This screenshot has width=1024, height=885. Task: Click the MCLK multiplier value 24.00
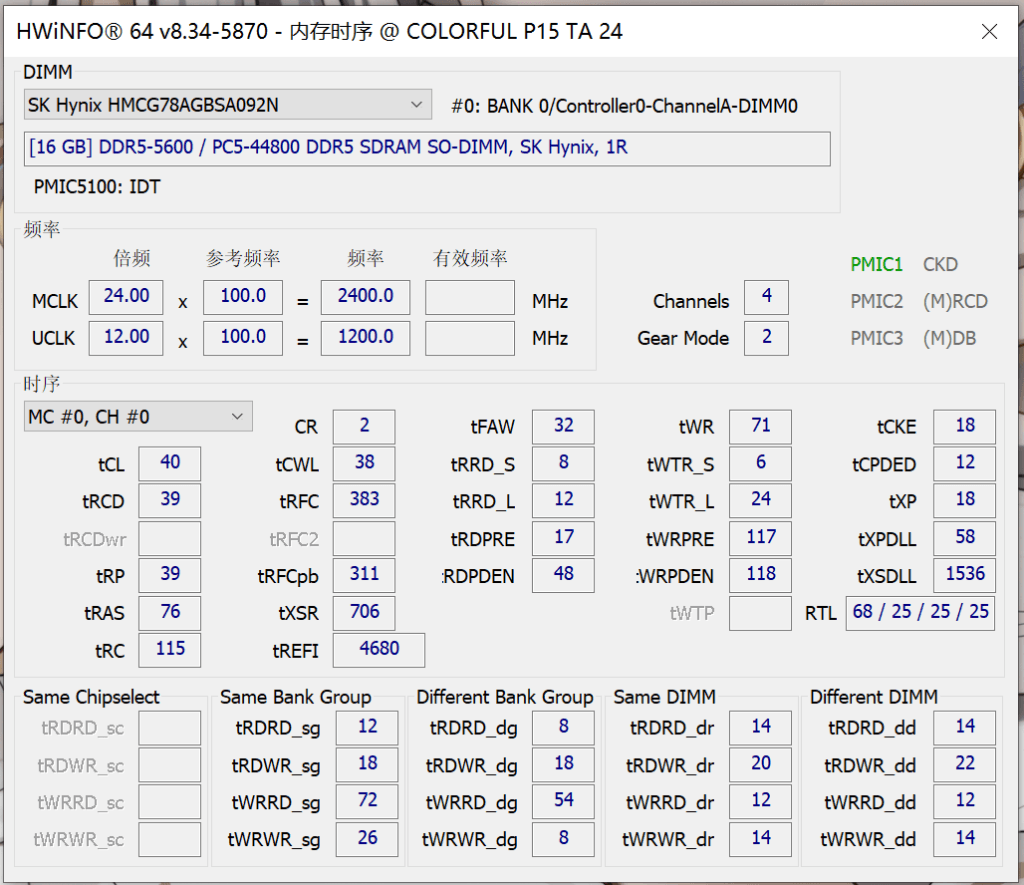126,297
